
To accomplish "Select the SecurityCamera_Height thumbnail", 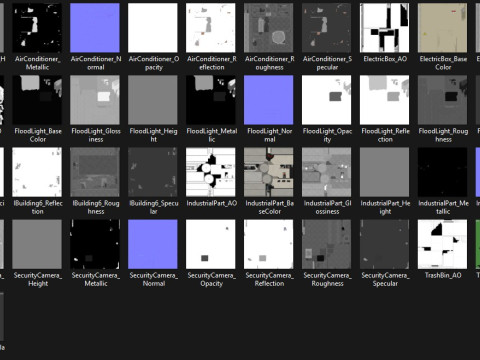I will 37,244.
